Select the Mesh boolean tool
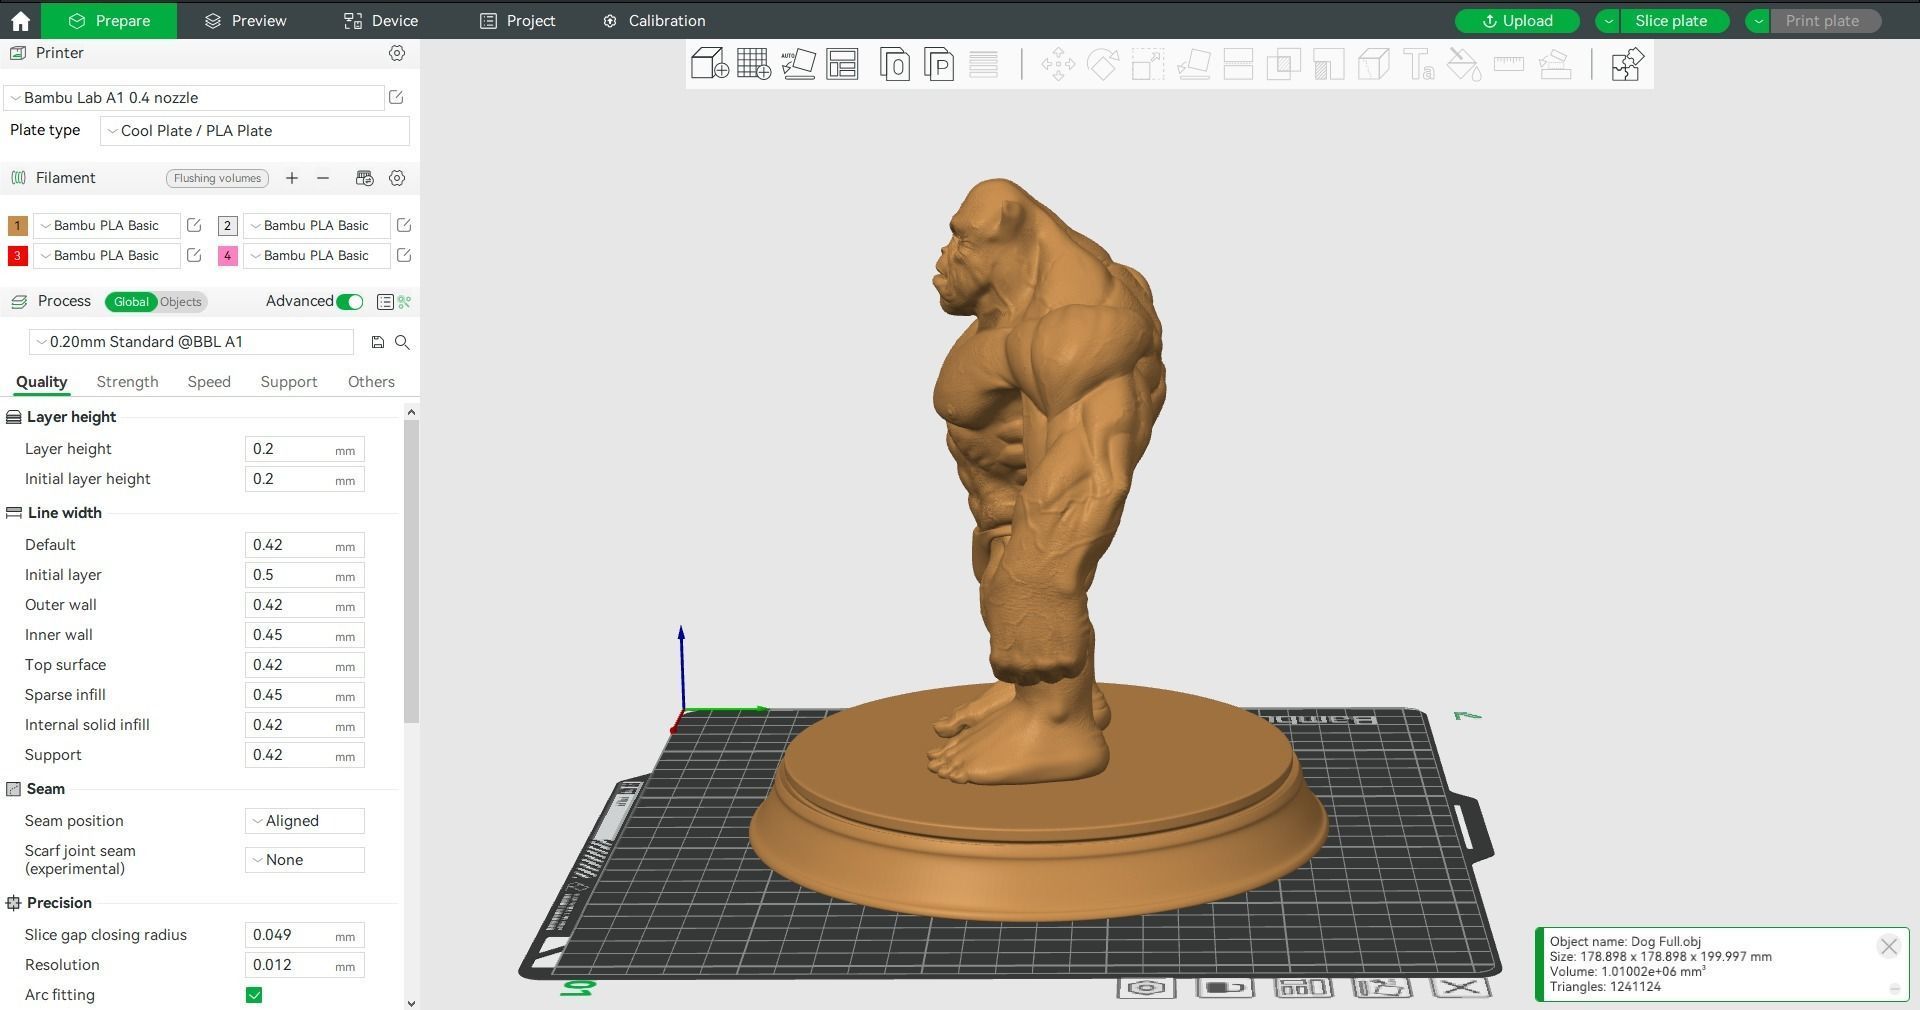The image size is (1920, 1010). coord(1283,65)
